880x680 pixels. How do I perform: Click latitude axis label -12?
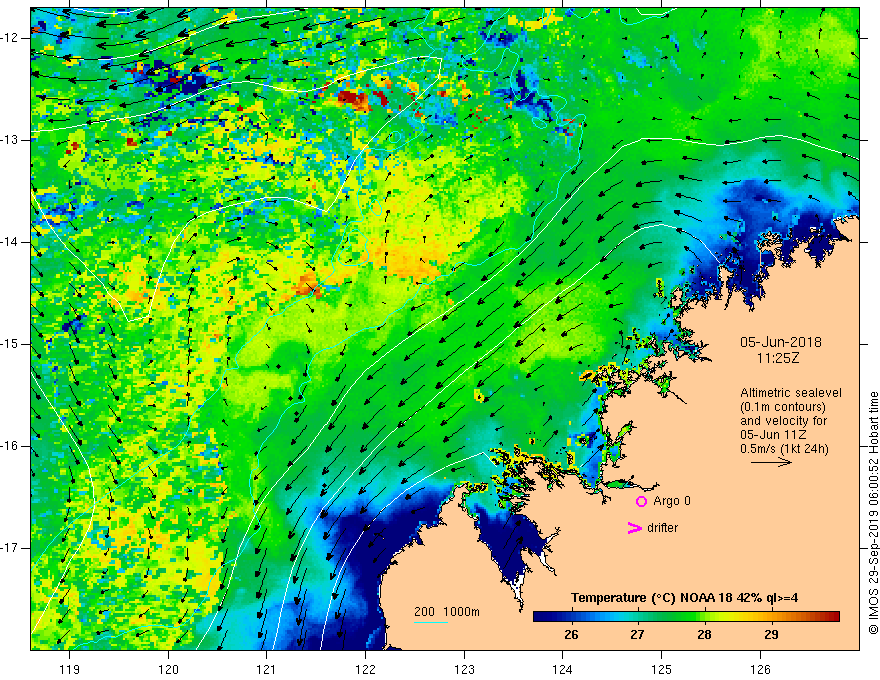tap(10, 38)
